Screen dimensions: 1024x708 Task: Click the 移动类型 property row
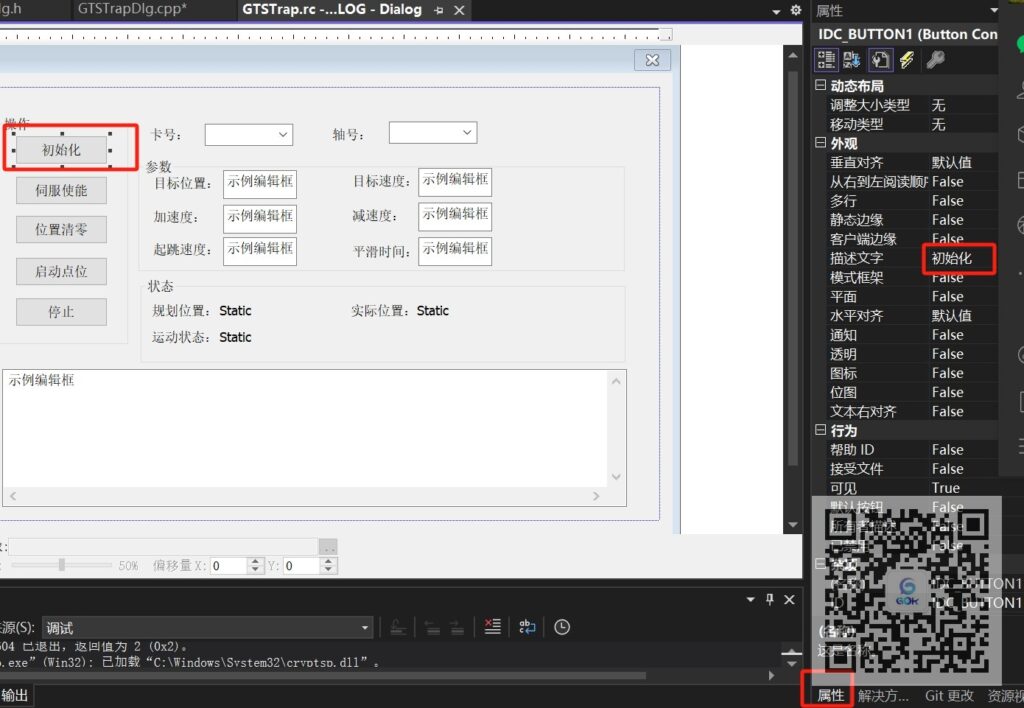(911, 124)
